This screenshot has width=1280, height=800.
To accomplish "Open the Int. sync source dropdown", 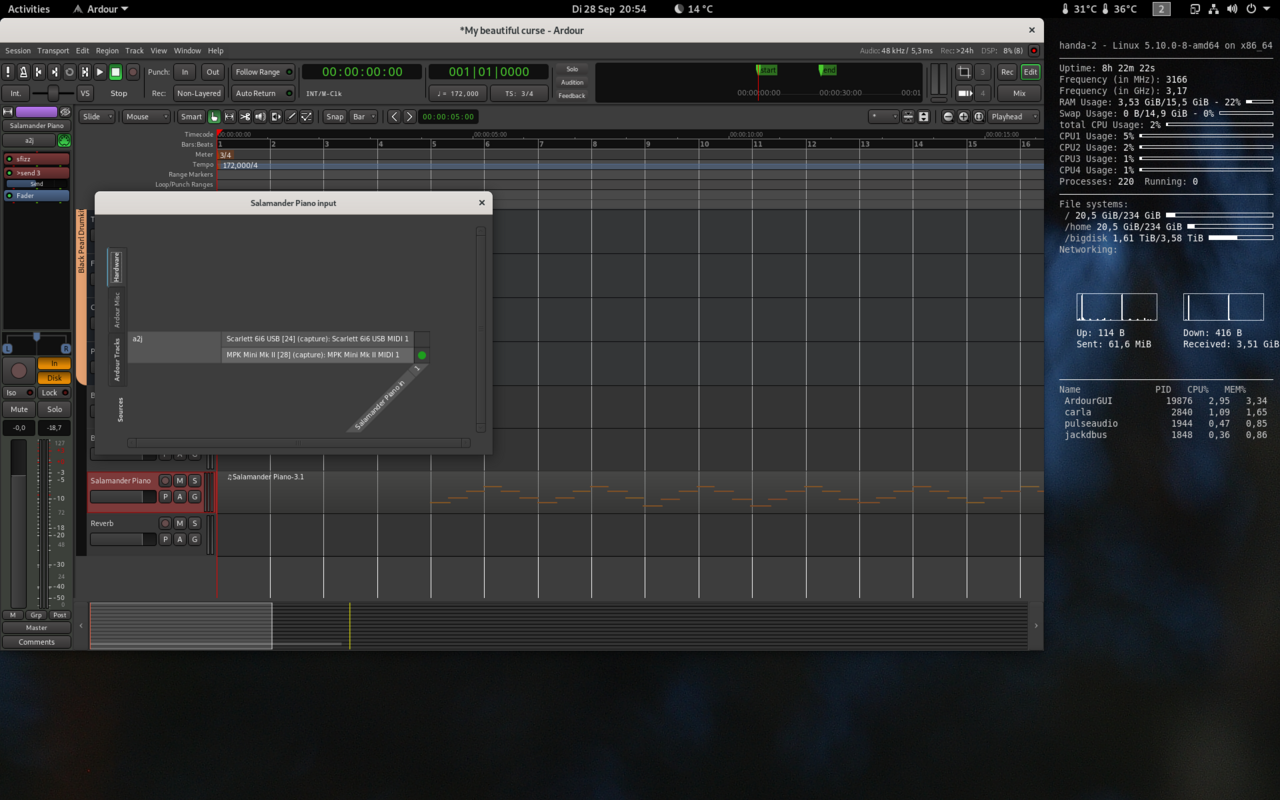I will 16,93.
